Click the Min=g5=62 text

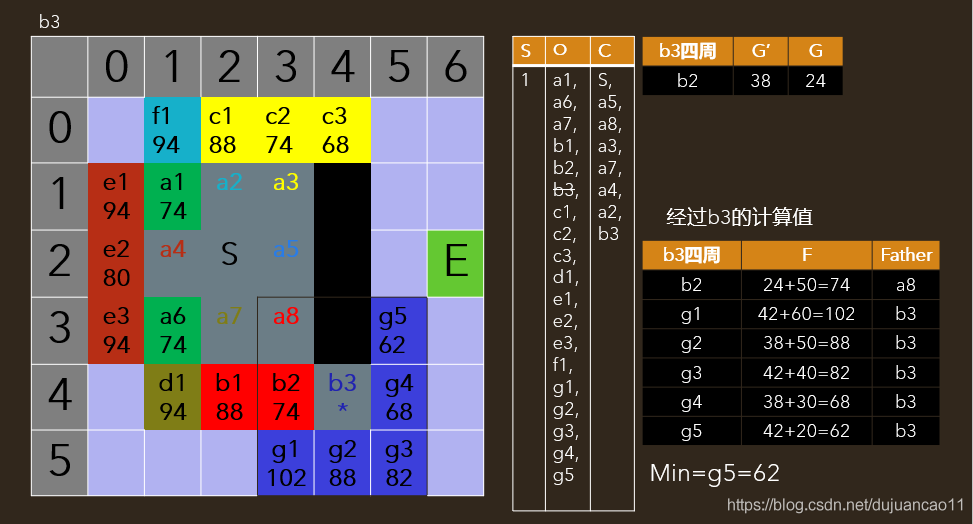(715, 474)
